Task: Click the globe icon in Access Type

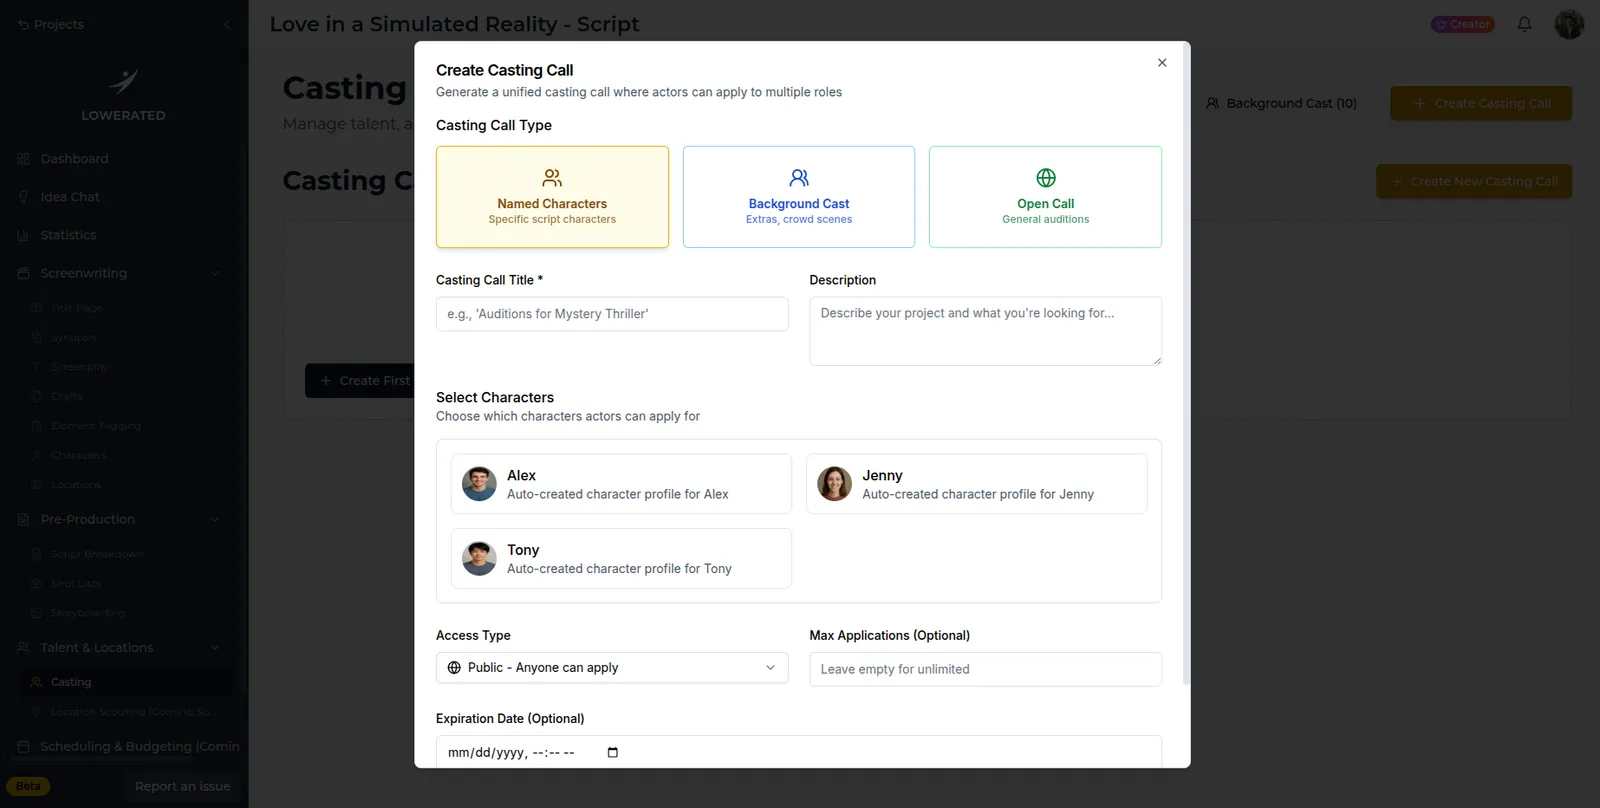Action: point(454,668)
